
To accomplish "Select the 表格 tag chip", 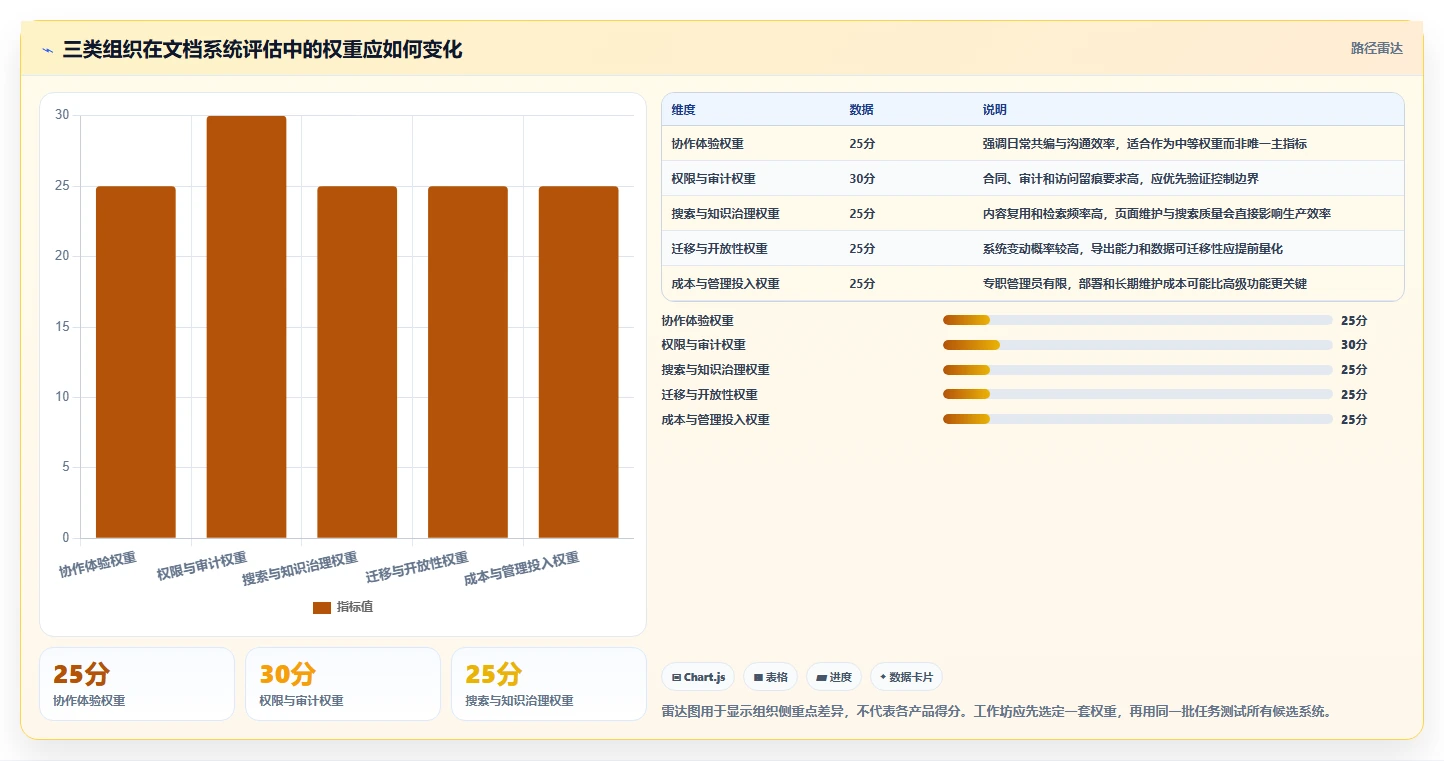I will [x=770, y=677].
